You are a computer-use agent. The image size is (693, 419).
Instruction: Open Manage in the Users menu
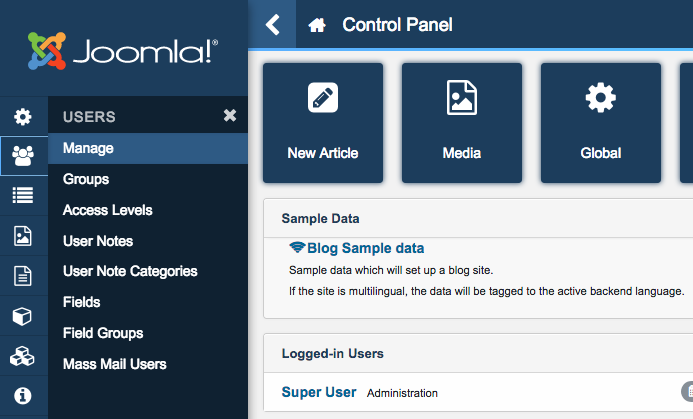[88, 148]
